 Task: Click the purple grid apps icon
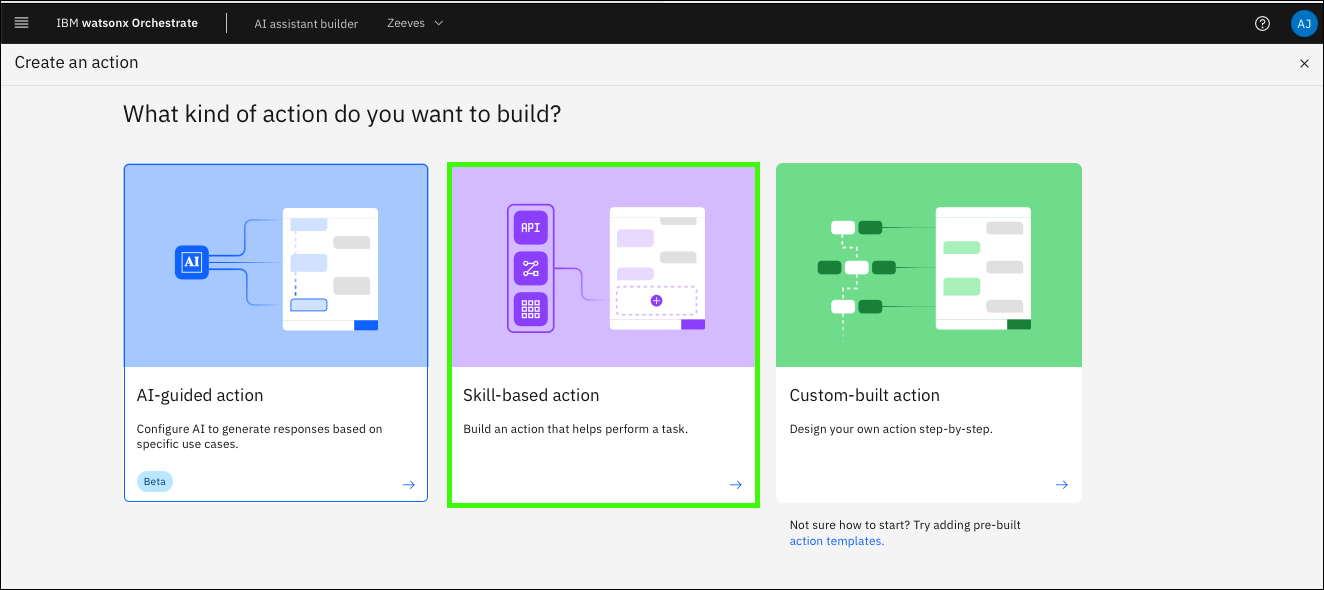pos(530,309)
